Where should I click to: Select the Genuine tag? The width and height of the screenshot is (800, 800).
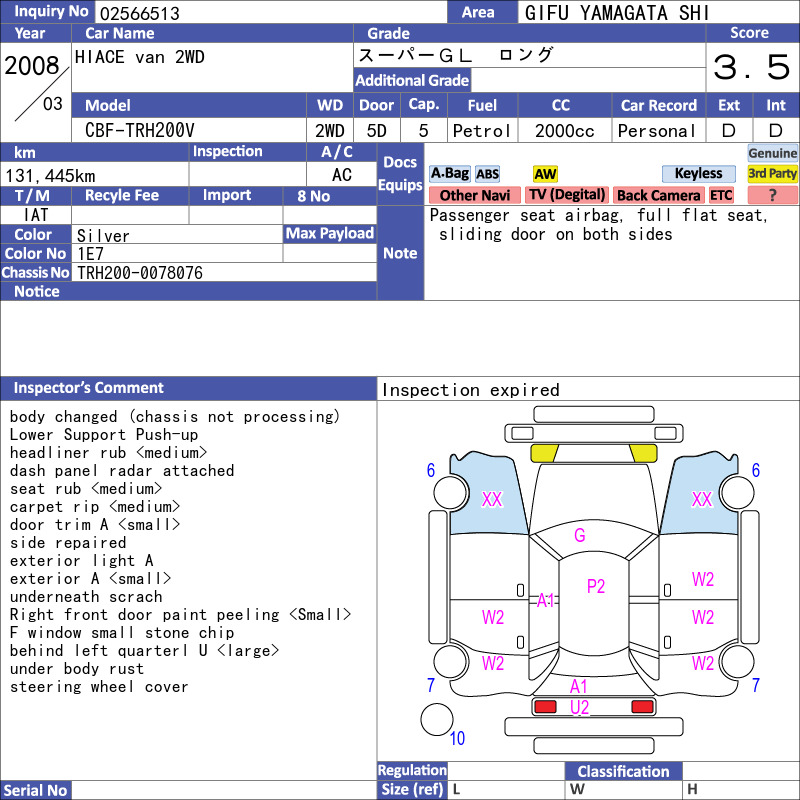772,153
